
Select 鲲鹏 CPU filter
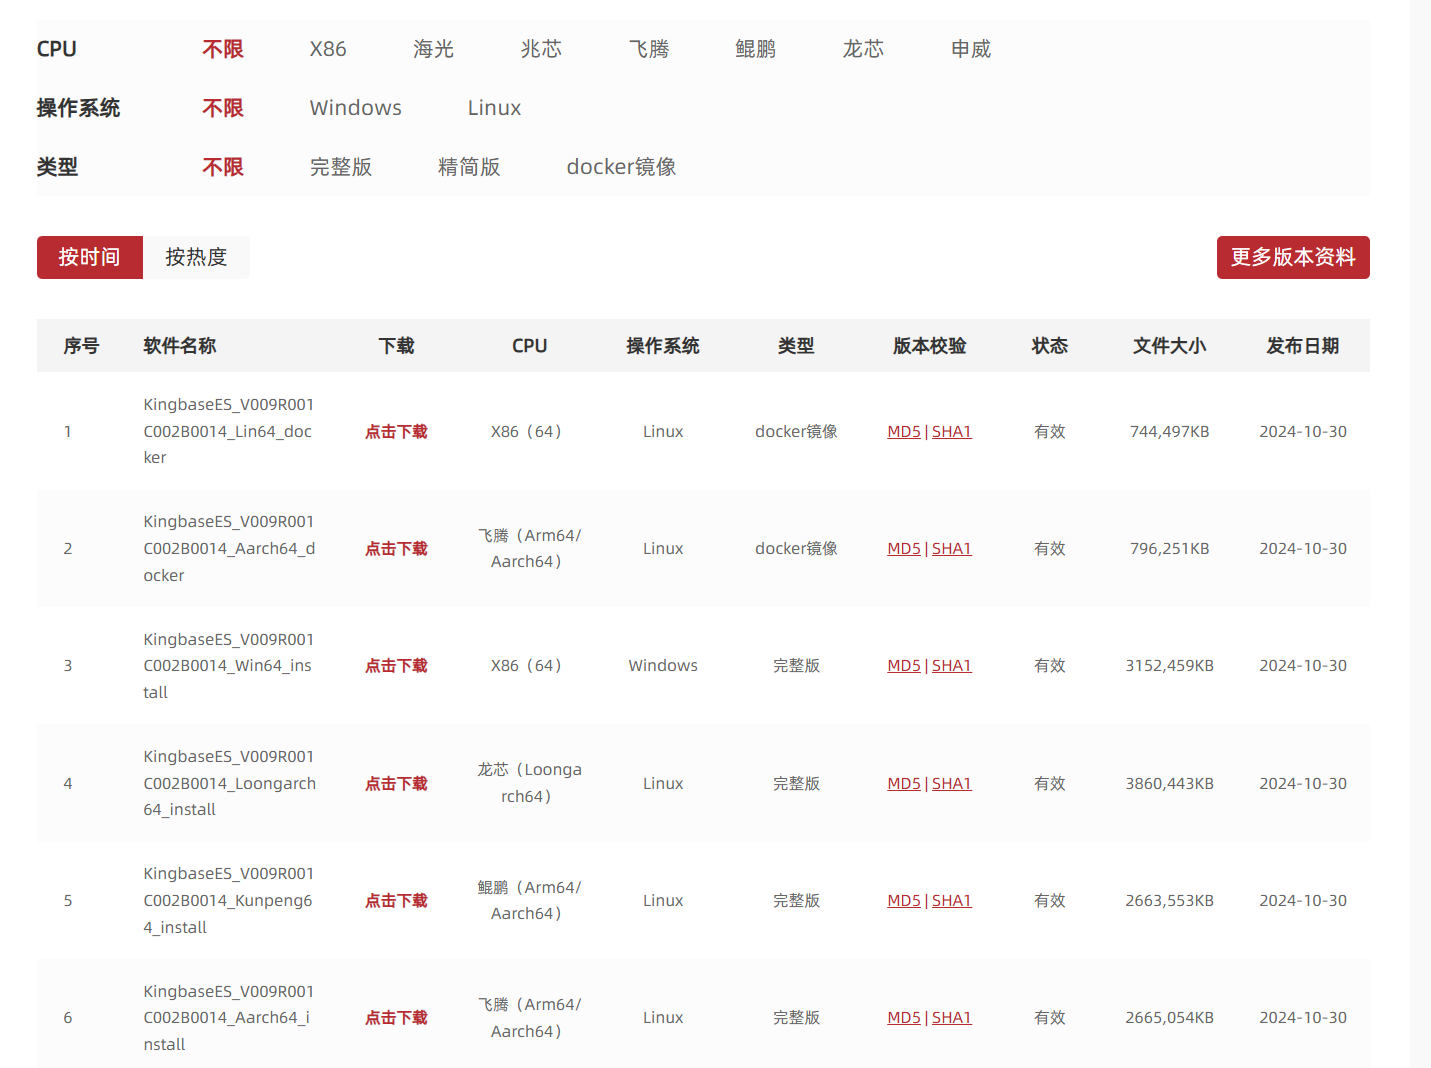click(x=756, y=49)
